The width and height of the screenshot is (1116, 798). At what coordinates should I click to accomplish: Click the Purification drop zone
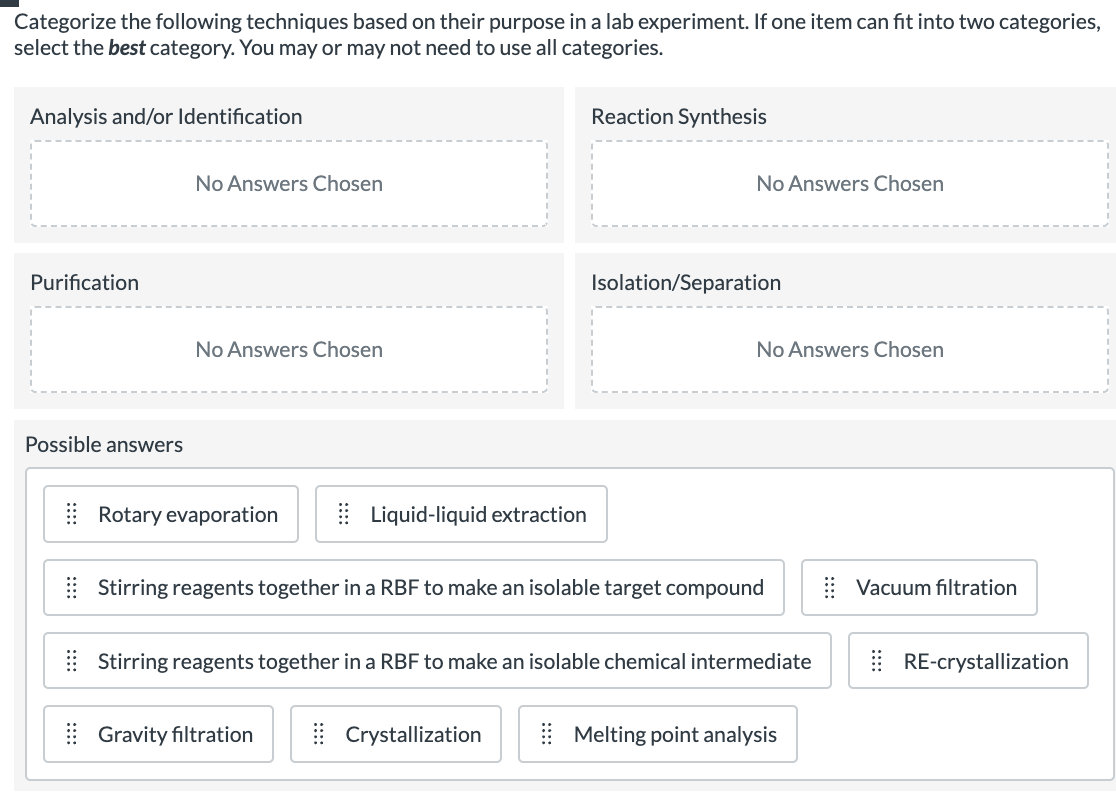coord(289,350)
